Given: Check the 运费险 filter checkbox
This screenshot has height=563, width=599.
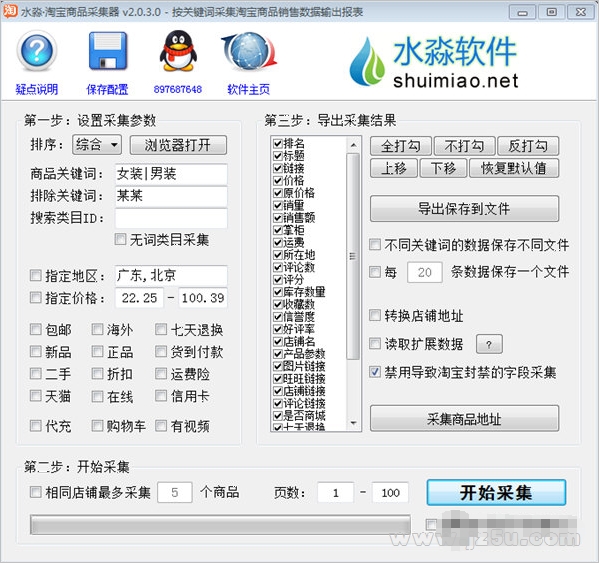Looking at the screenshot, I should pyautogui.click(x=161, y=374).
